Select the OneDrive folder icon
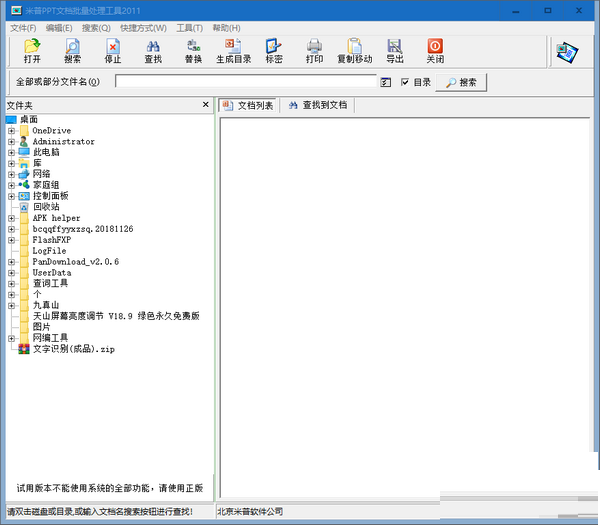Screen dimensions: 600x525 coord(24,130)
